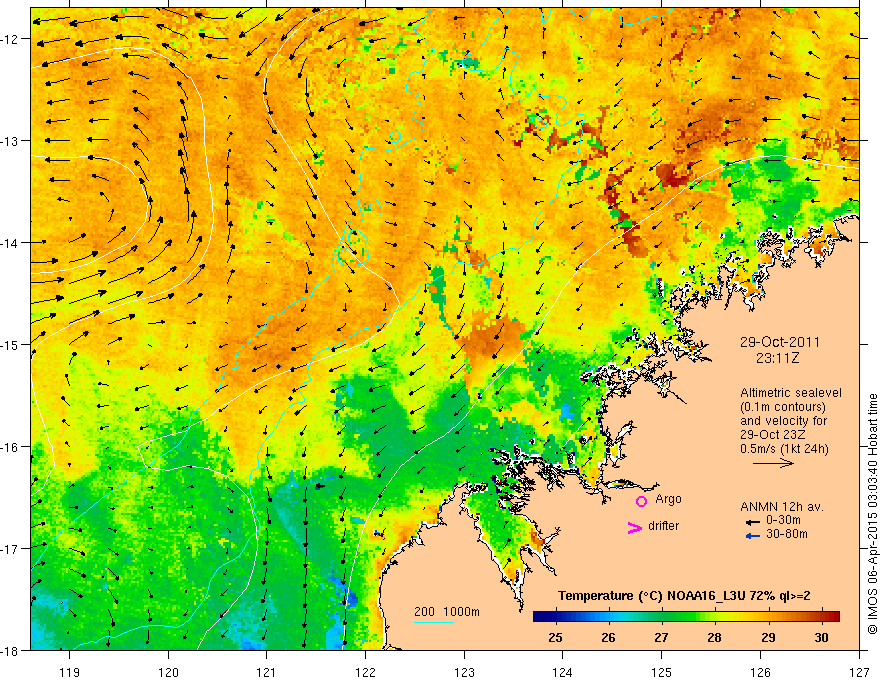The width and height of the screenshot is (880, 680).
Task: Click the '0.5m/s (1kt 24h)' text
Action: 784,449
